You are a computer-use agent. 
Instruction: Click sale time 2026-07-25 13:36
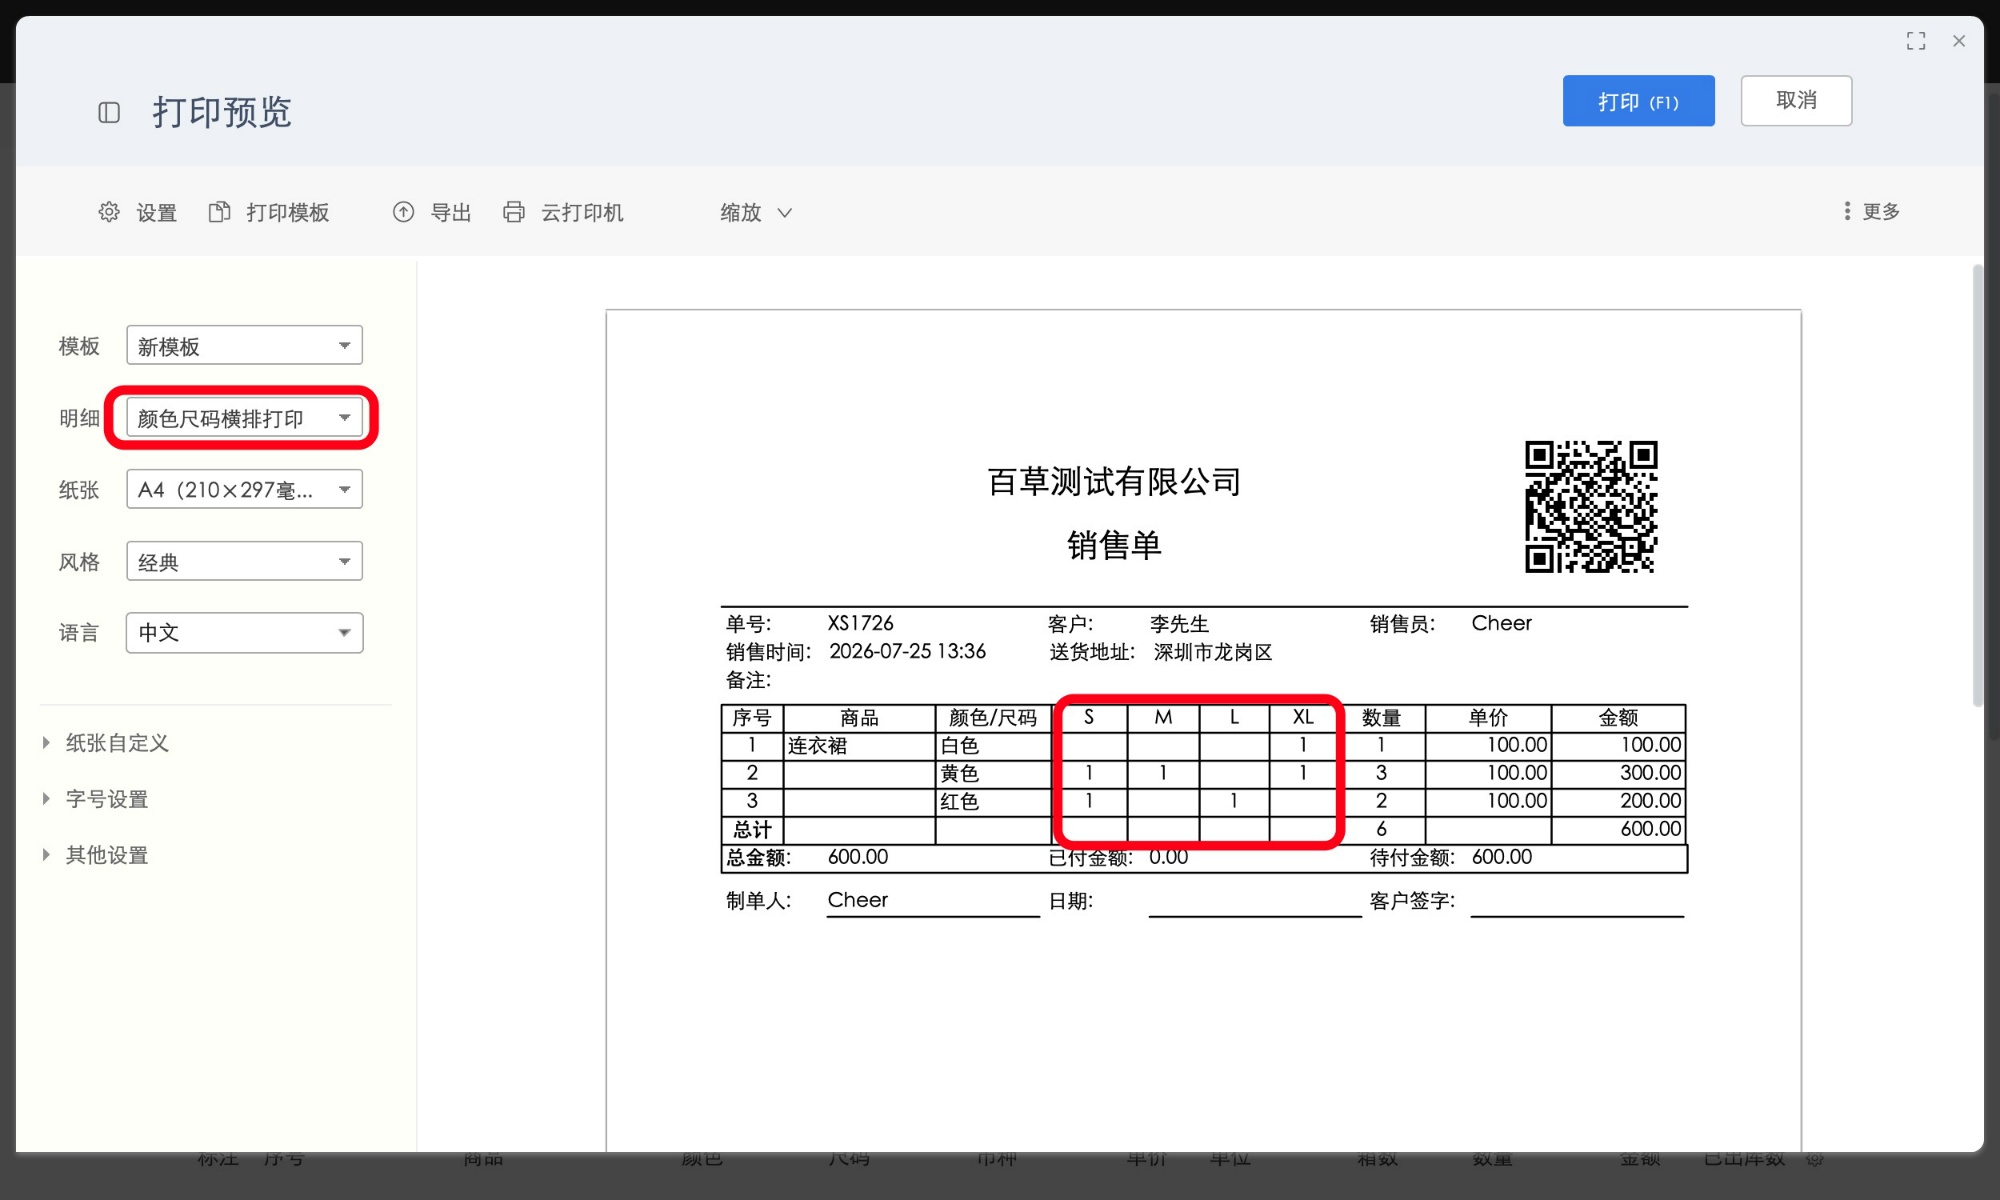(x=907, y=651)
